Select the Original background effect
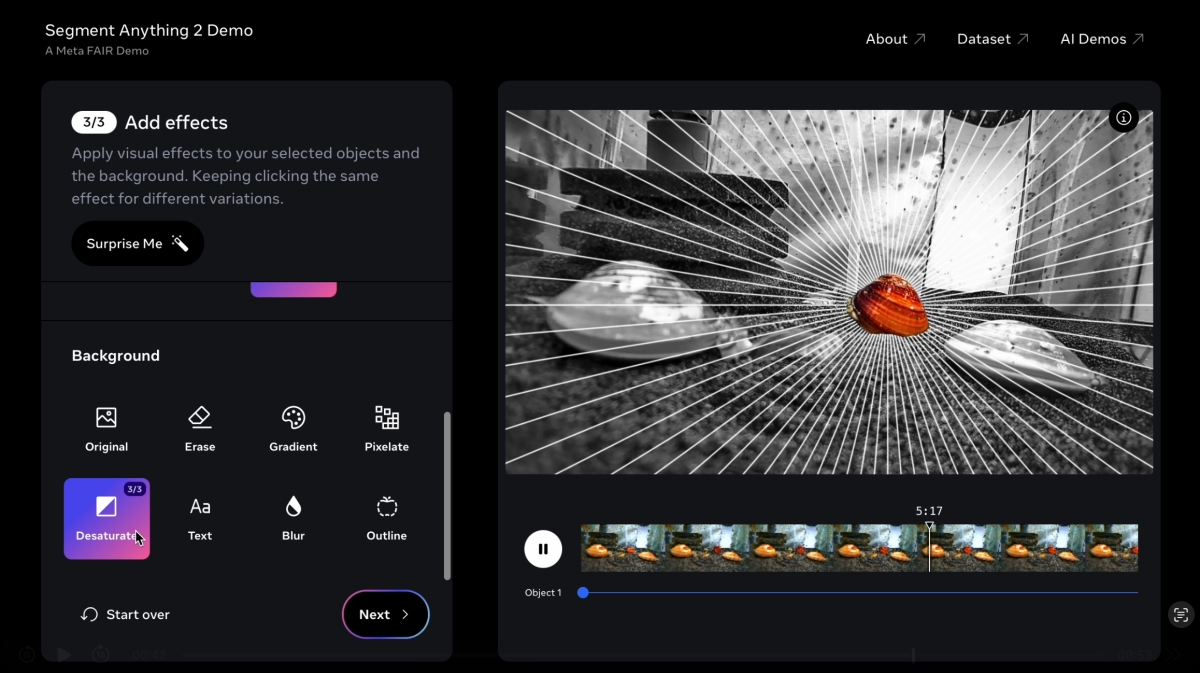Viewport: 1200px width, 673px height. [x=106, y=429]
